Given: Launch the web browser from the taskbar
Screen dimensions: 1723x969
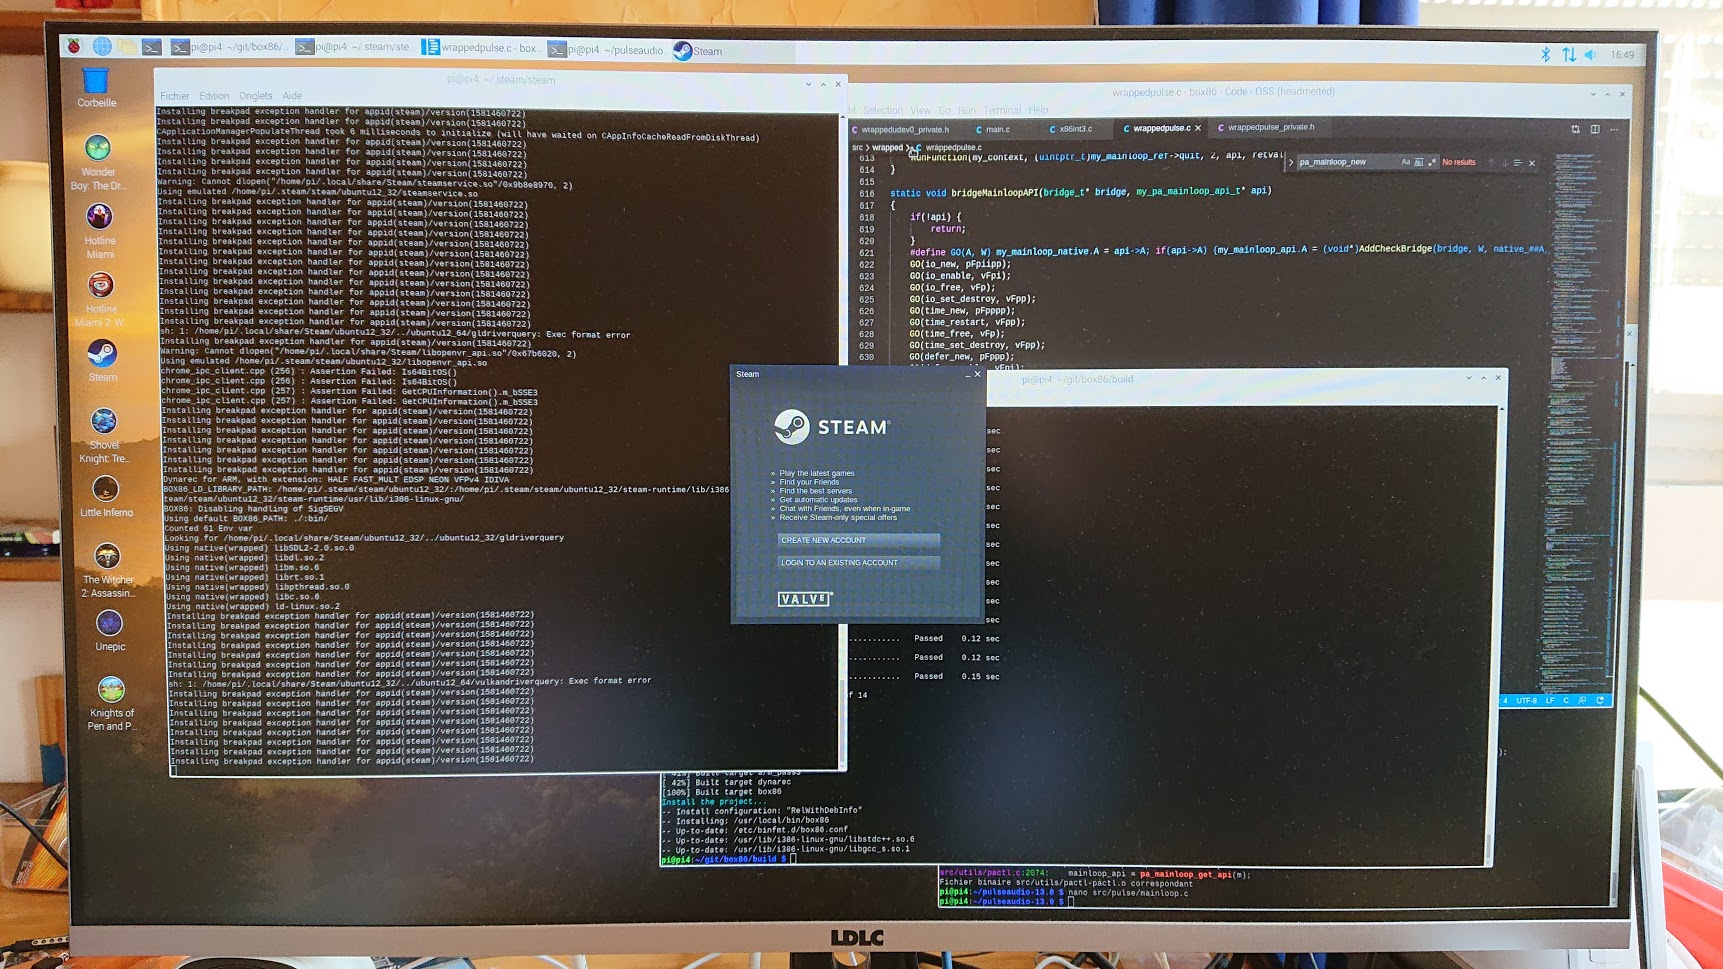Looking at the screenshot, I should [102, 46].
